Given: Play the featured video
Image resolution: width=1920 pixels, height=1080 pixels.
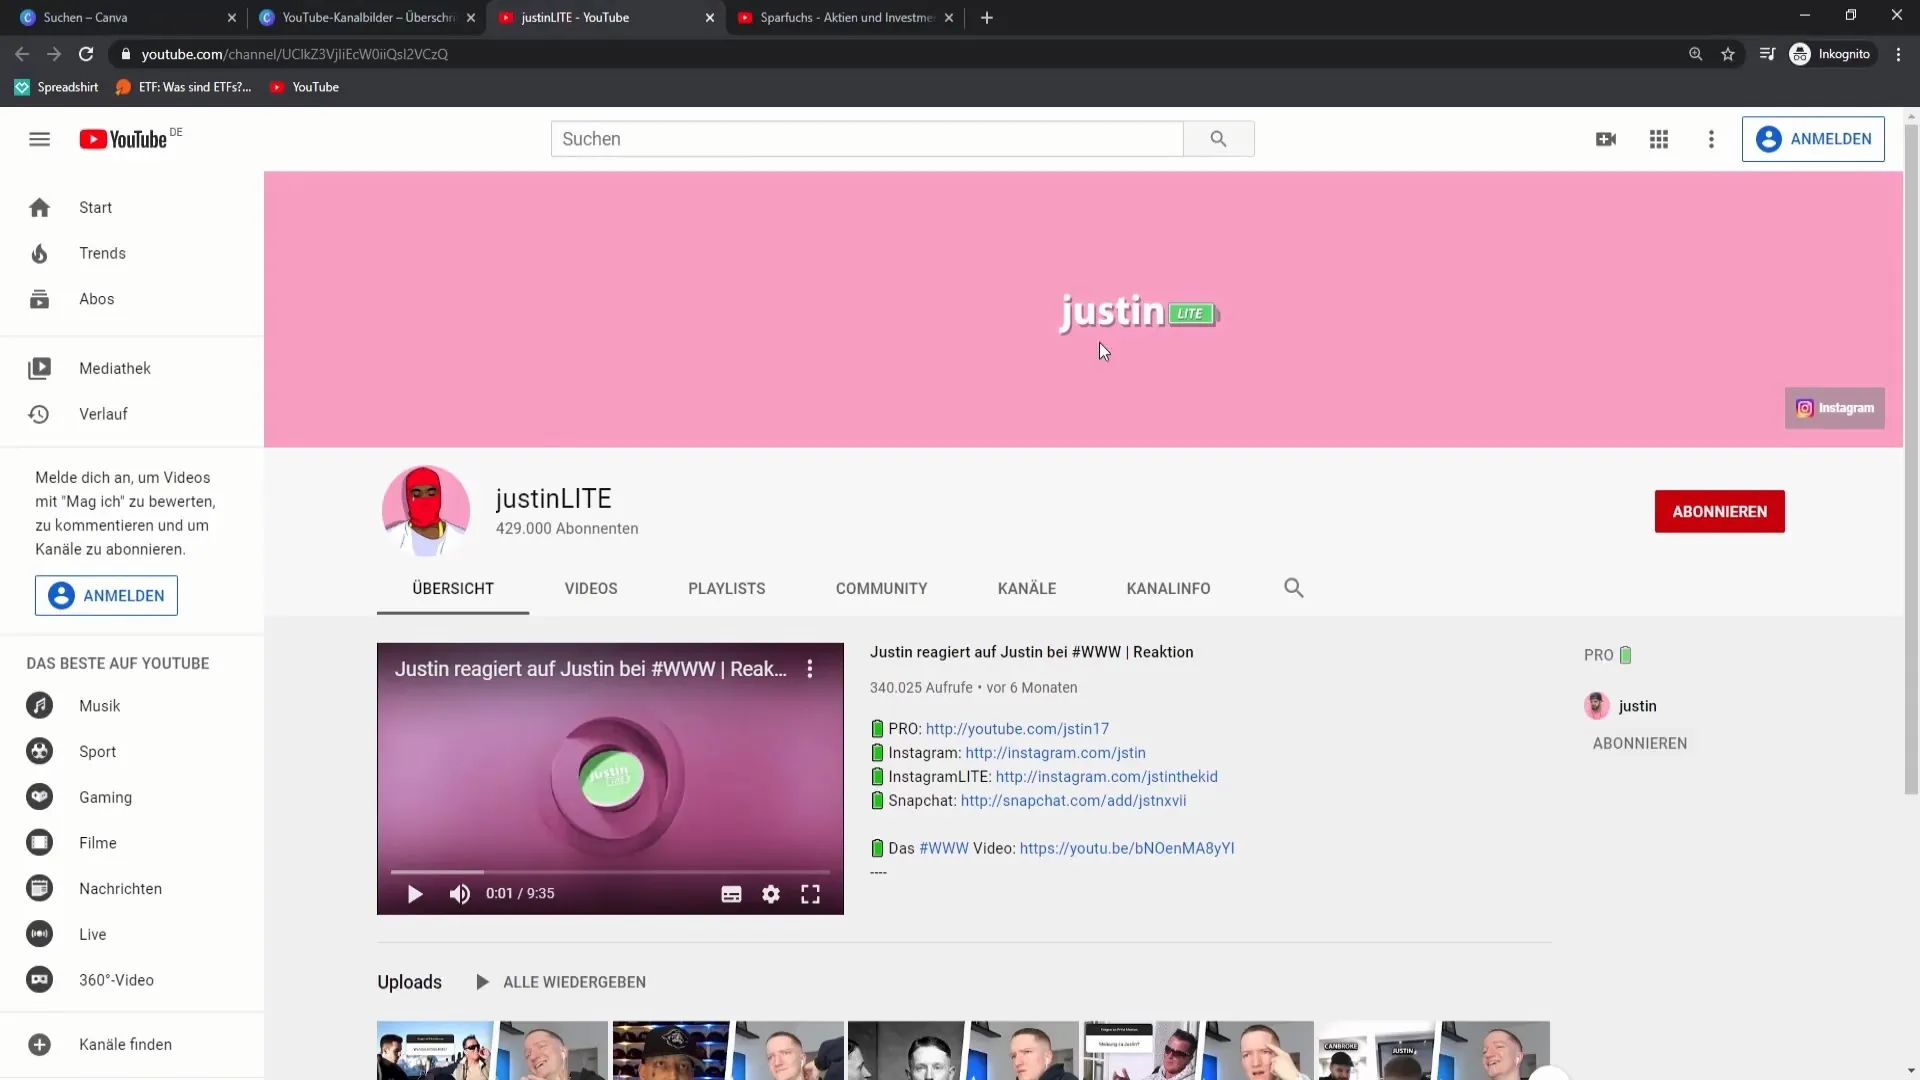Looking at the screenshot, I should point(415,894).
